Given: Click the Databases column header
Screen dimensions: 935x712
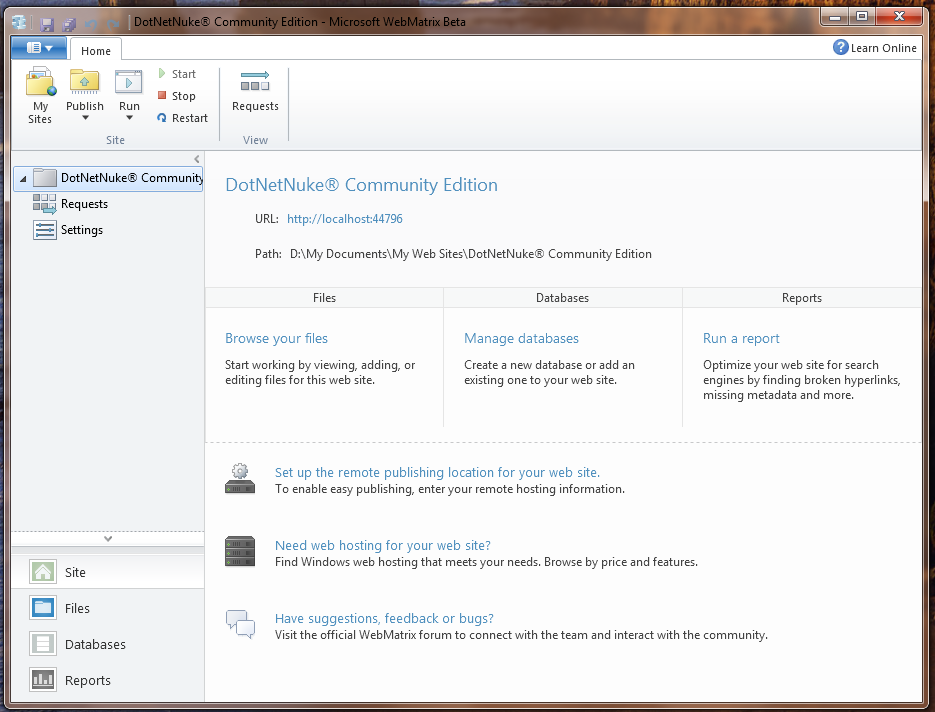Looking at the screenshot, I should pyautogui.click(x=562, y=298).
